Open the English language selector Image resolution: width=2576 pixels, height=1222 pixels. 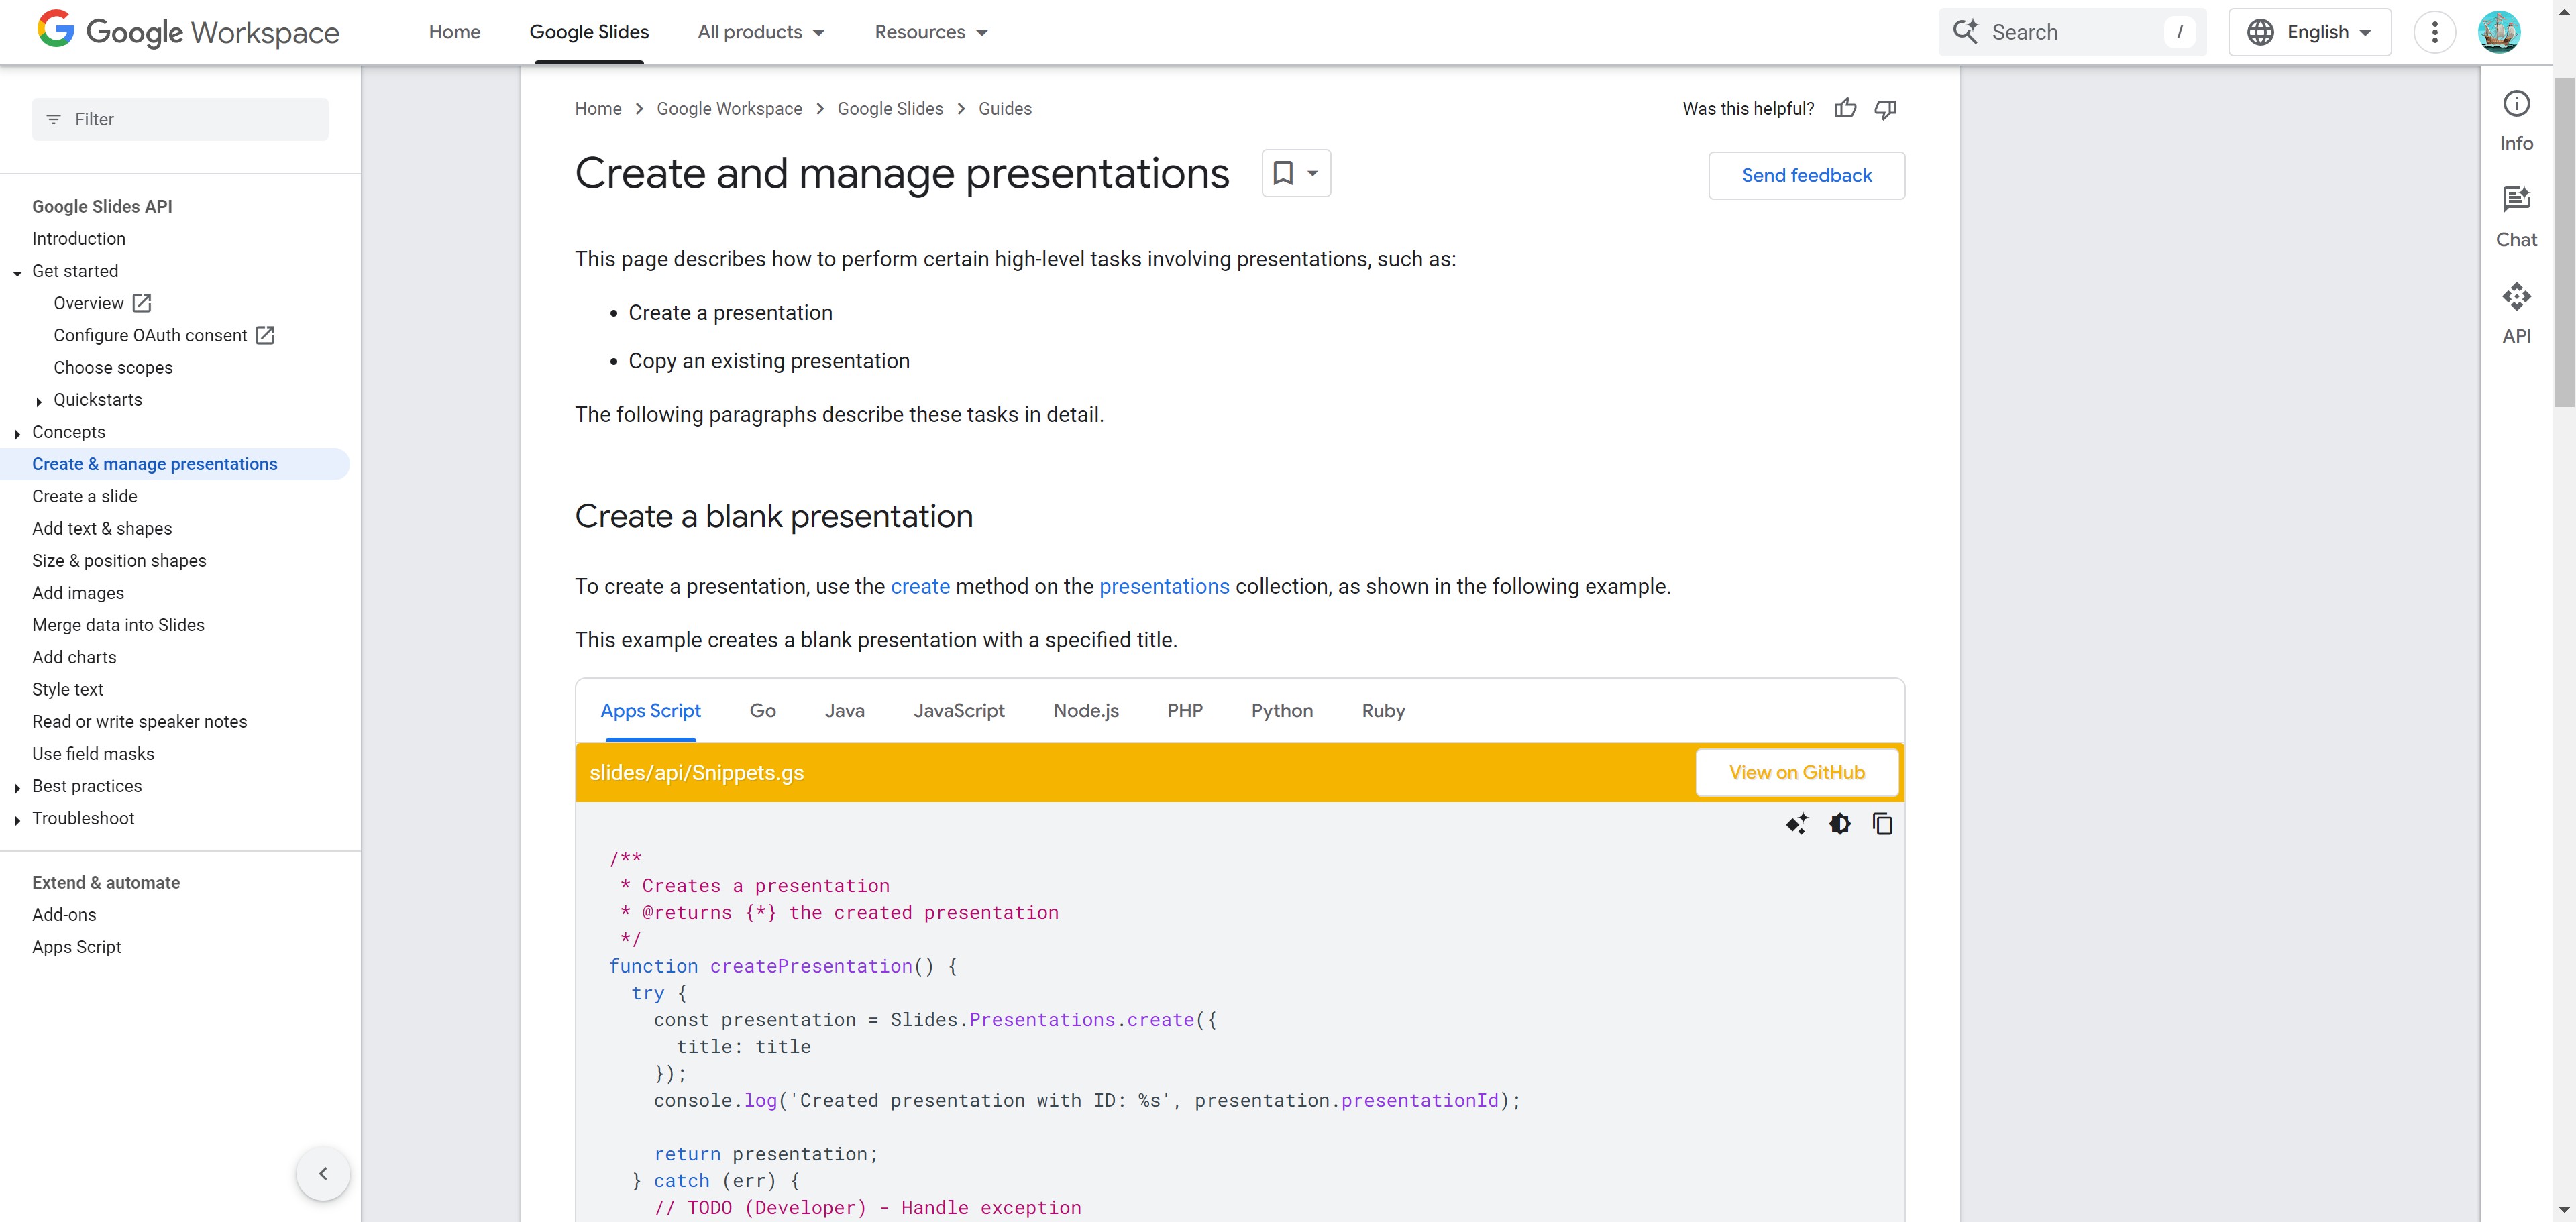coord(2309,32)
